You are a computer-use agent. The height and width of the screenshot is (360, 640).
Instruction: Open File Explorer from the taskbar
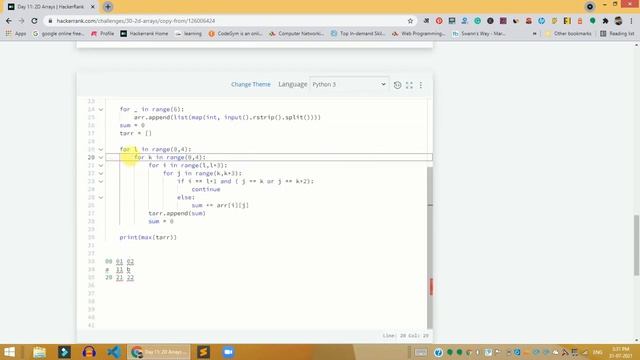[x=39, y=352]
